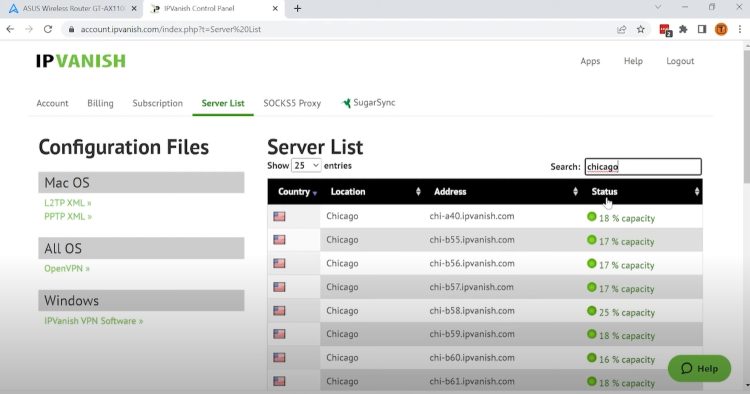
Task: Click the US flag in chi-a40 row
Action: click(279, 216)
